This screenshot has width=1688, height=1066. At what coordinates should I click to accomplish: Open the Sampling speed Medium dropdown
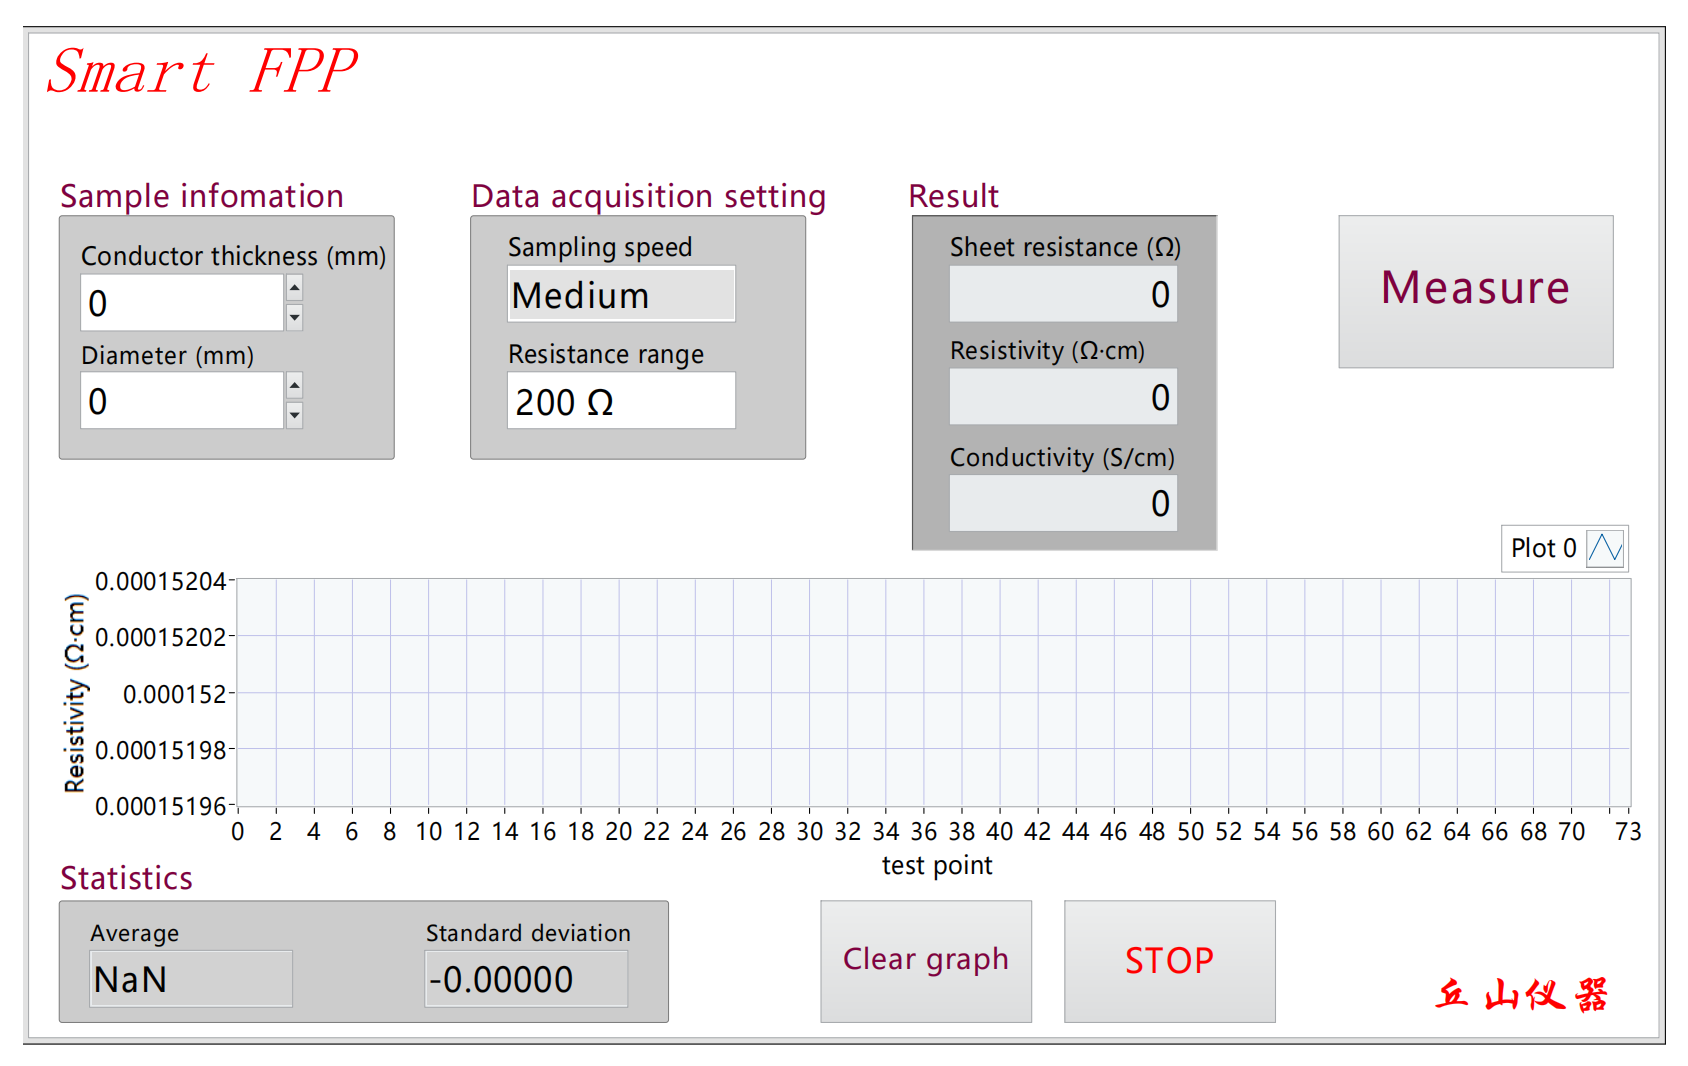[x=621, y=295]
